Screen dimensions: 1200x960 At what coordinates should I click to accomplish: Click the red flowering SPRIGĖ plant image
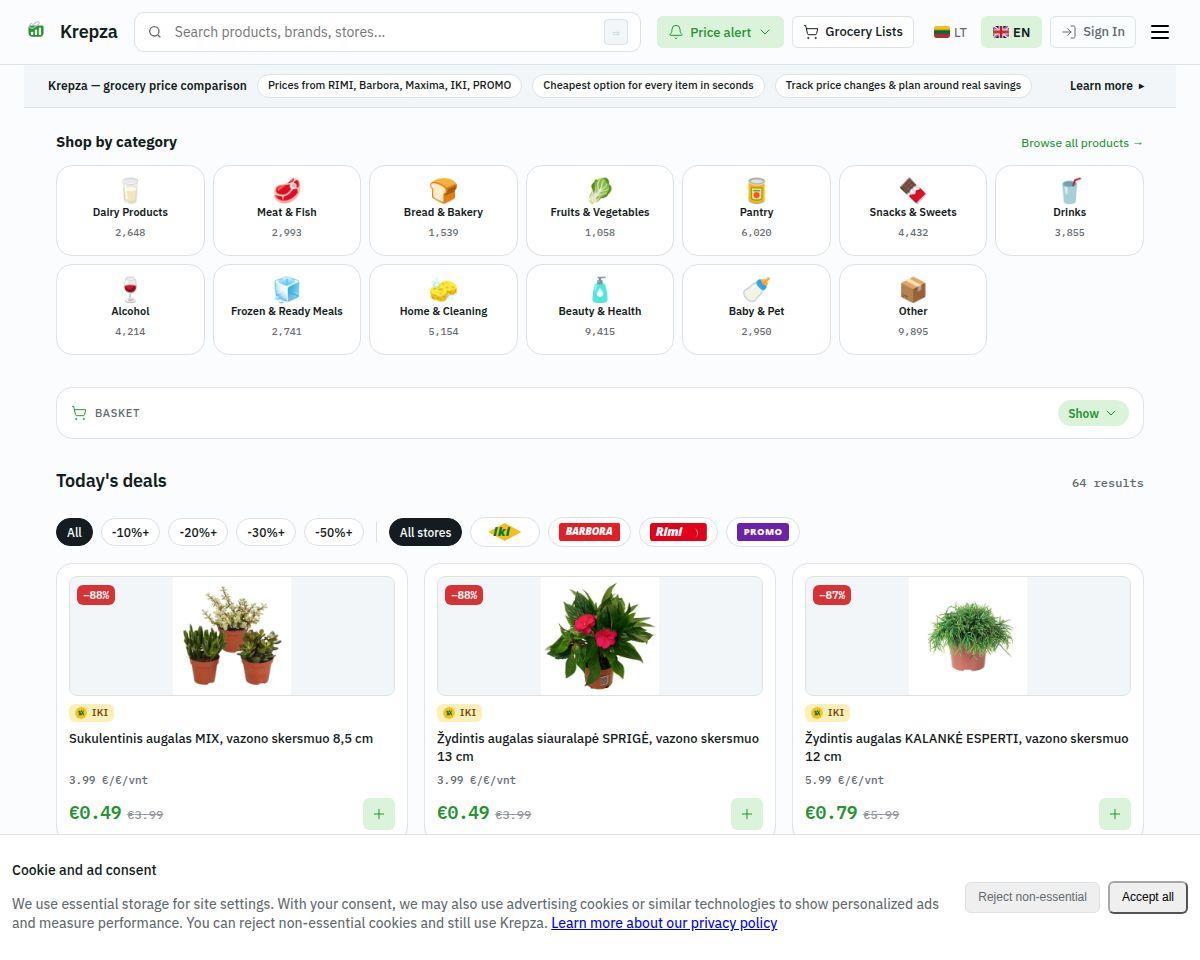coord(600,636)
